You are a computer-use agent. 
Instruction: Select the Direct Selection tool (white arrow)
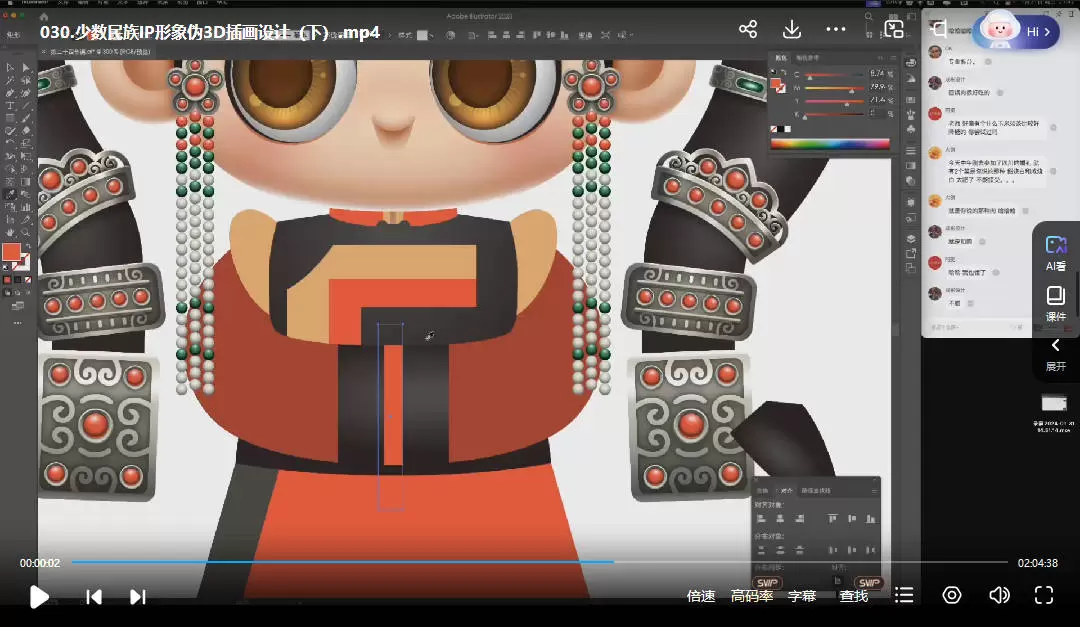[26, 68]
